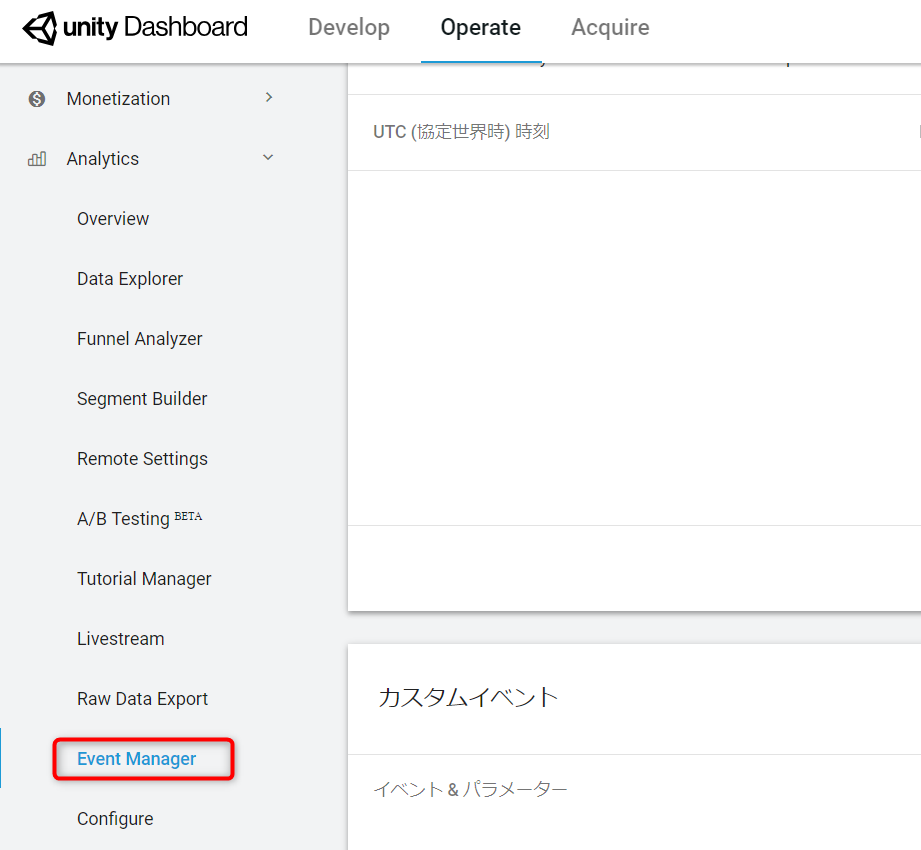The width and height of the screenshot is (921, 850).
Task: Click the イベント & パラメーター column header
Action: [x=470, y=789]
